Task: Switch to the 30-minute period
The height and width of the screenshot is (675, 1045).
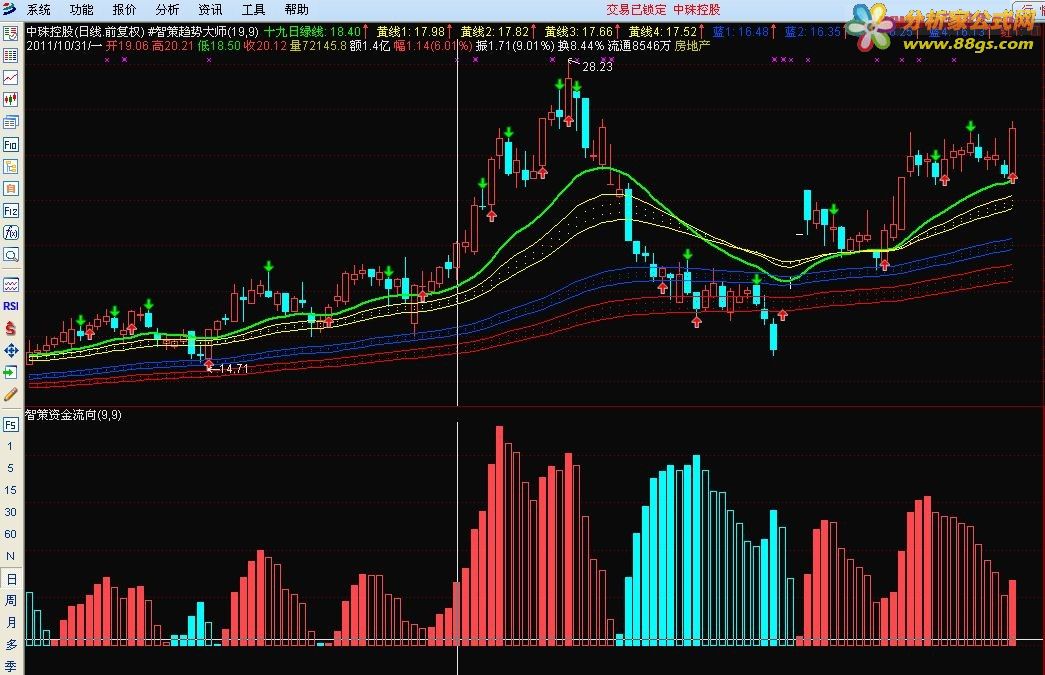Action: click(x=10, y=512)
